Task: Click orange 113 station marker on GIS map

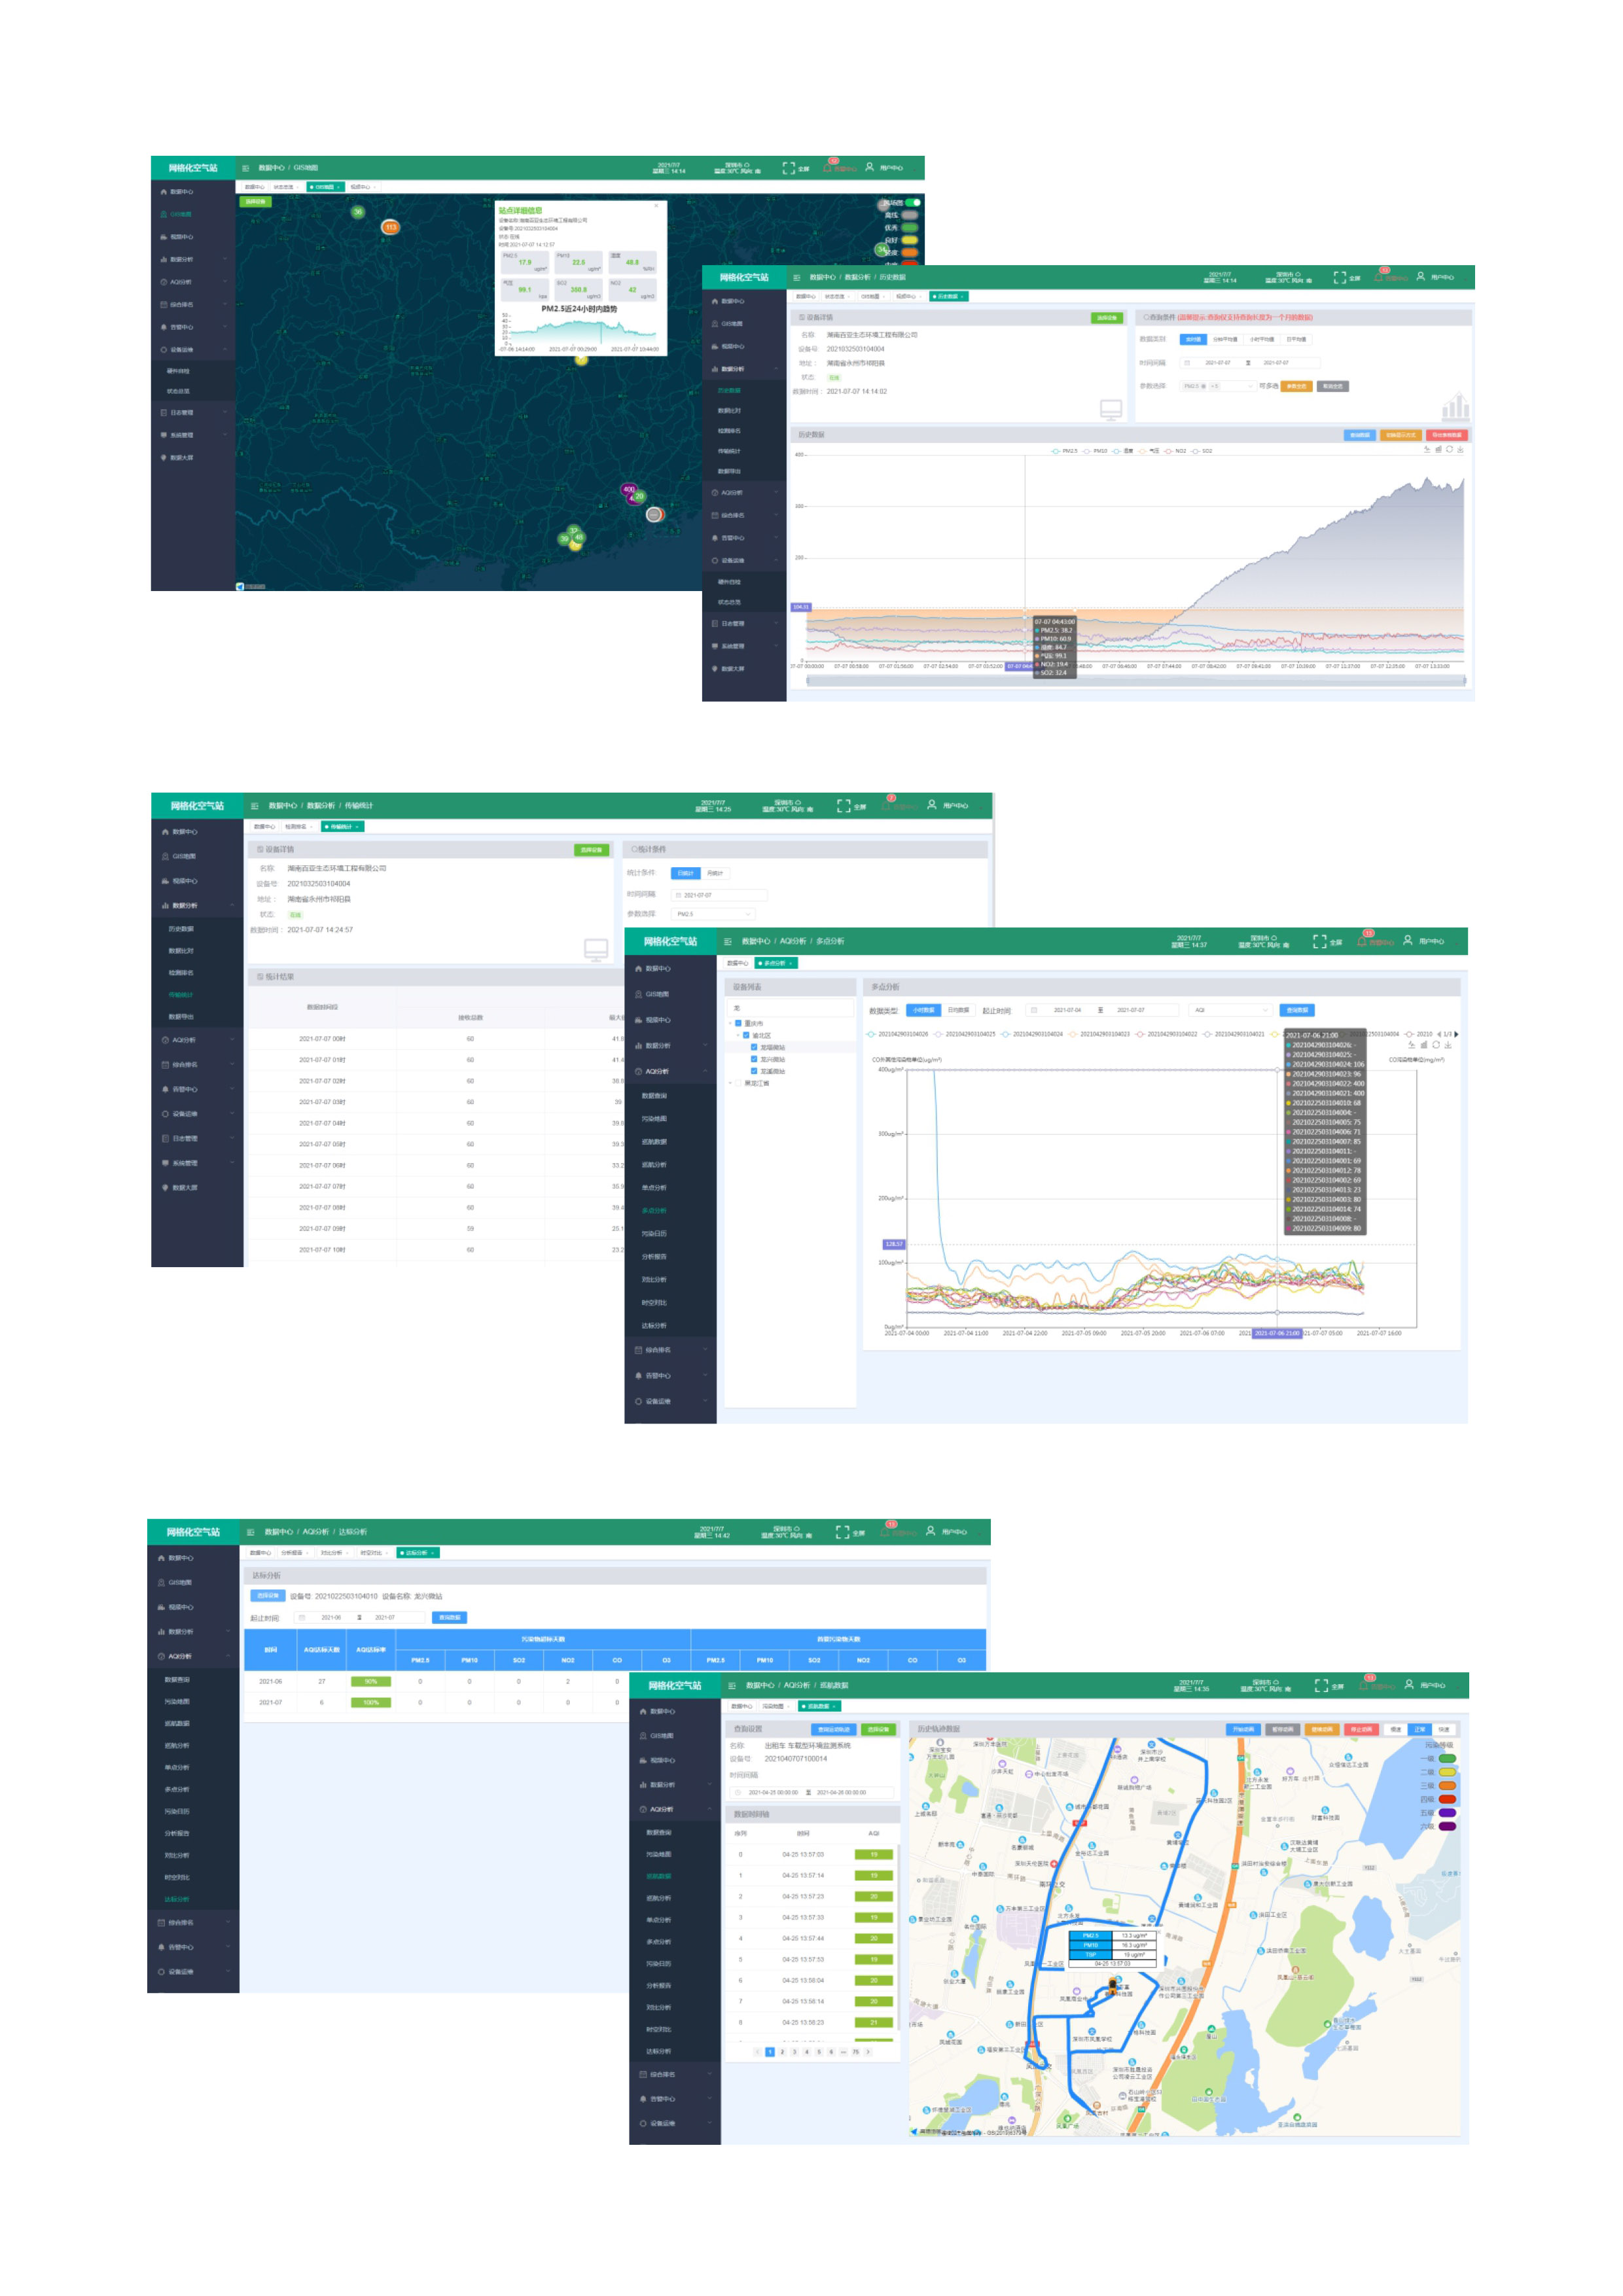Action: pos(390,227)
